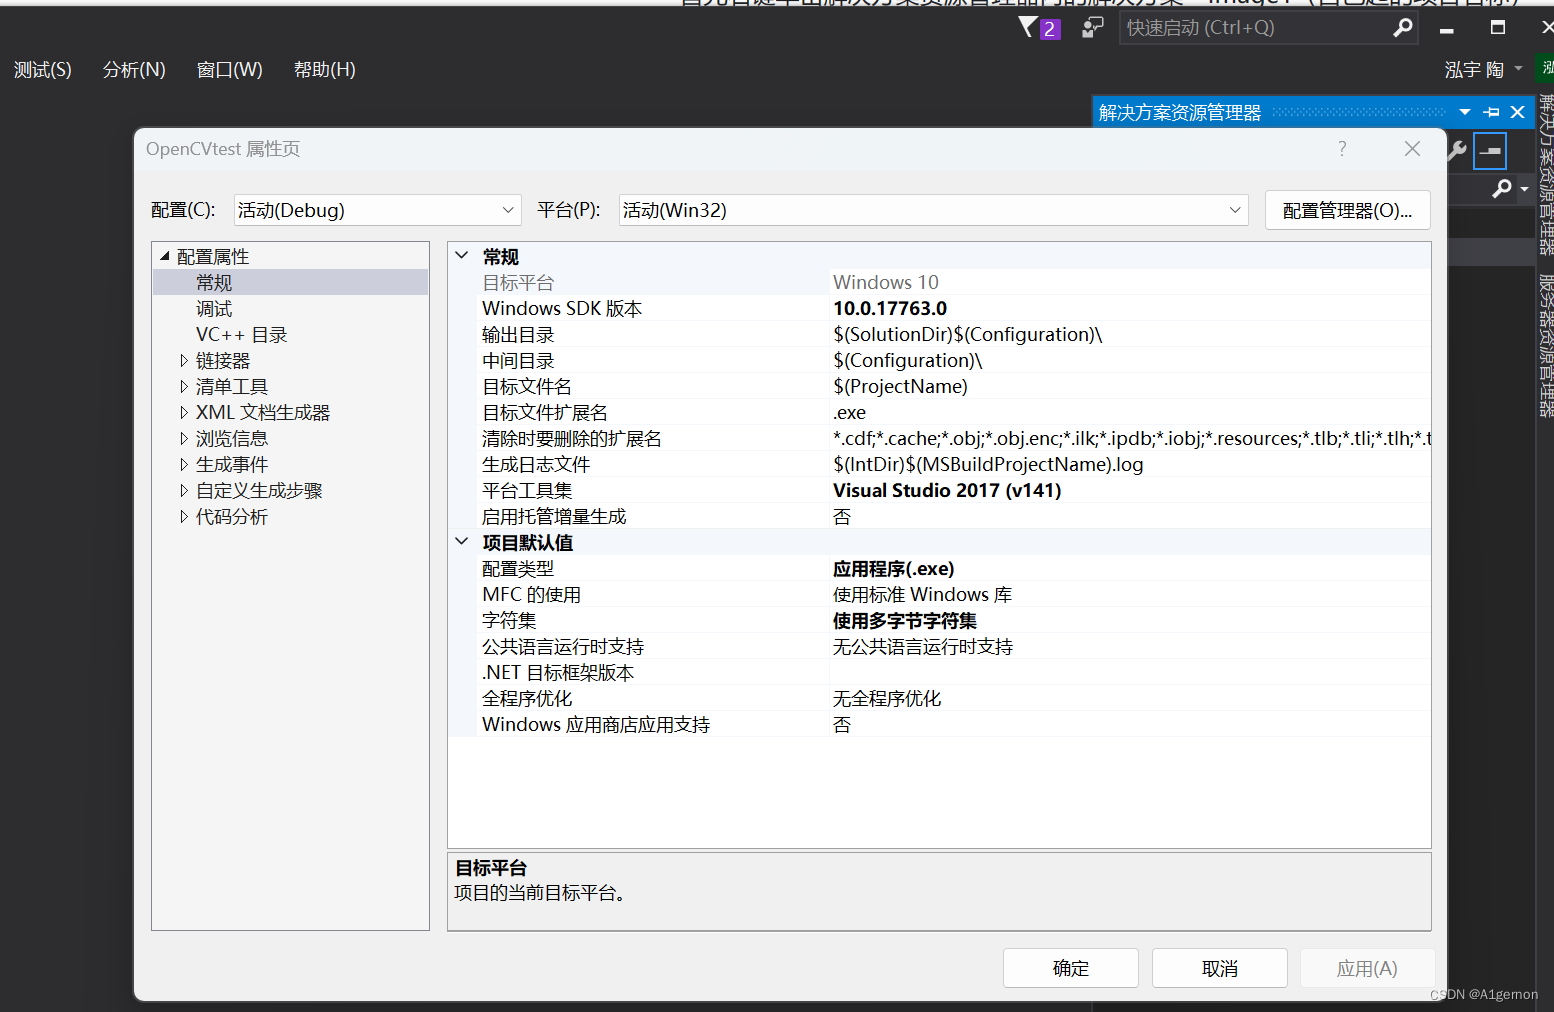Screen dimensions: 1554x1012
Task: Click the highlighted preview toggle icon in Solution Explorer
Action: (1490, 151)
